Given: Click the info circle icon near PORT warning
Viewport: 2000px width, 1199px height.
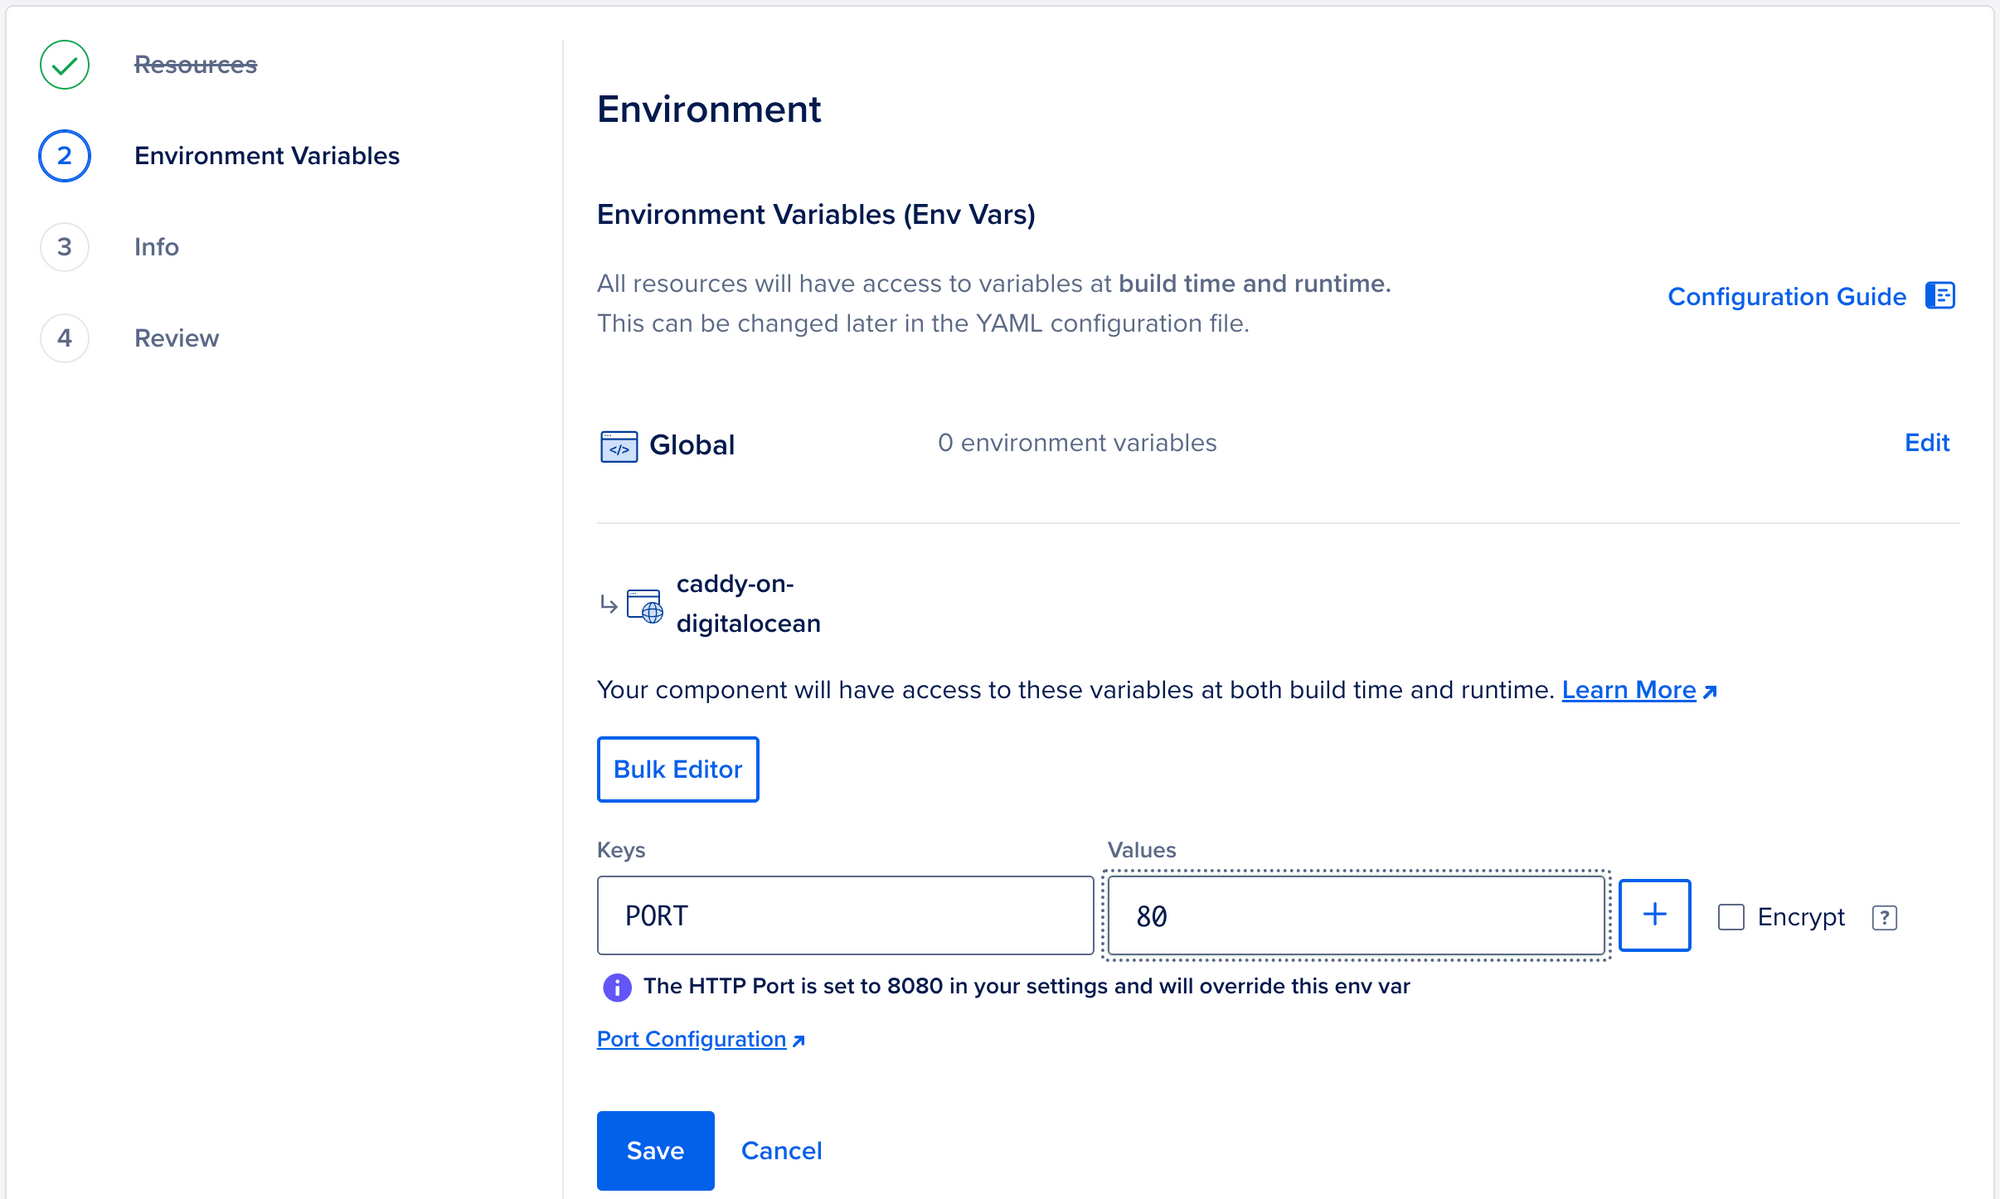Looking at the screenshot, I should coord(615,986).
